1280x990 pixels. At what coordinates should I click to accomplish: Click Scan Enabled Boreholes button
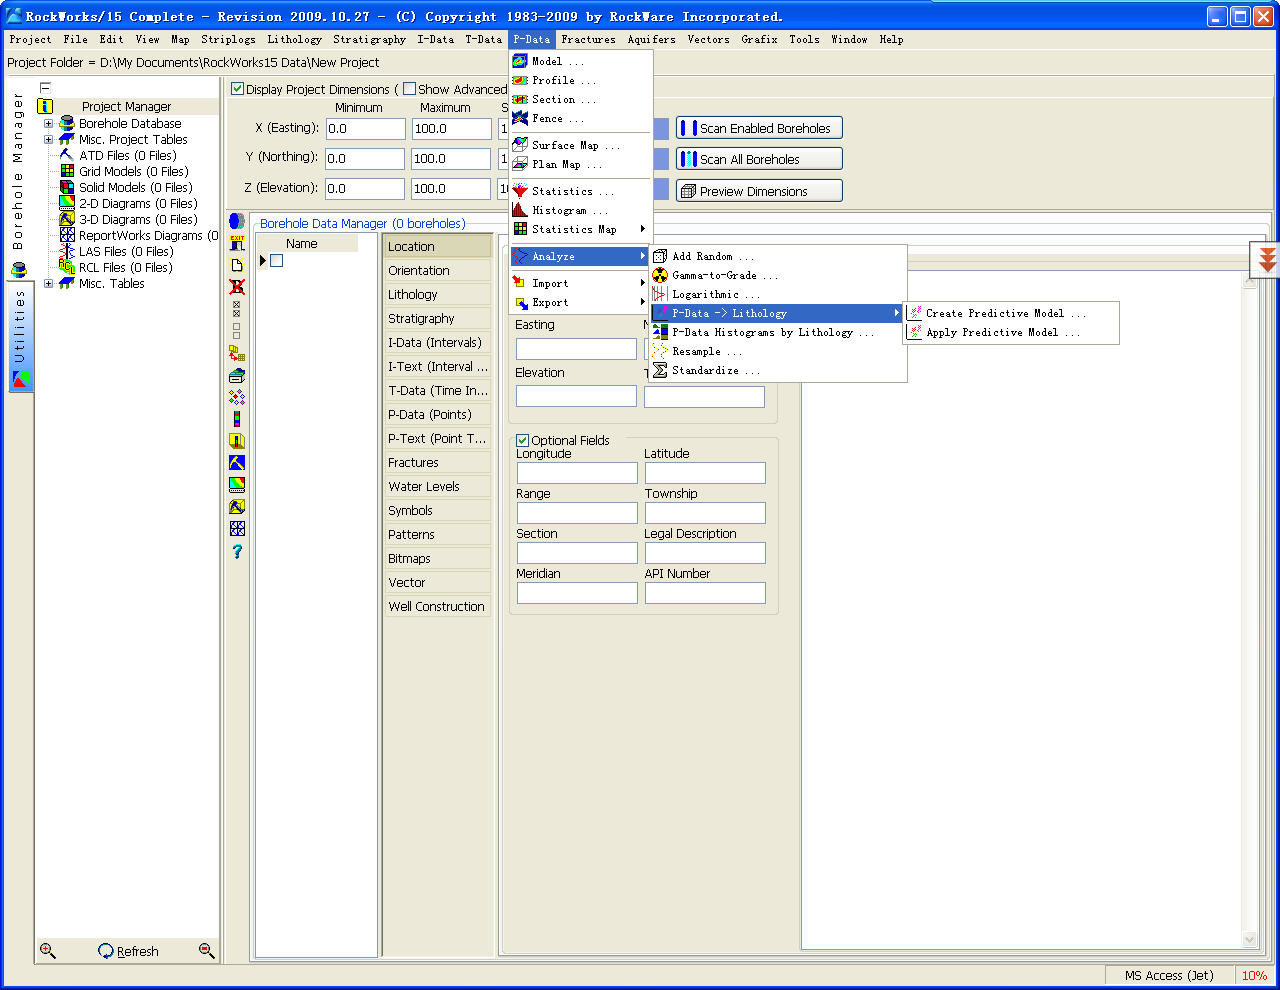tap(759, 128)
